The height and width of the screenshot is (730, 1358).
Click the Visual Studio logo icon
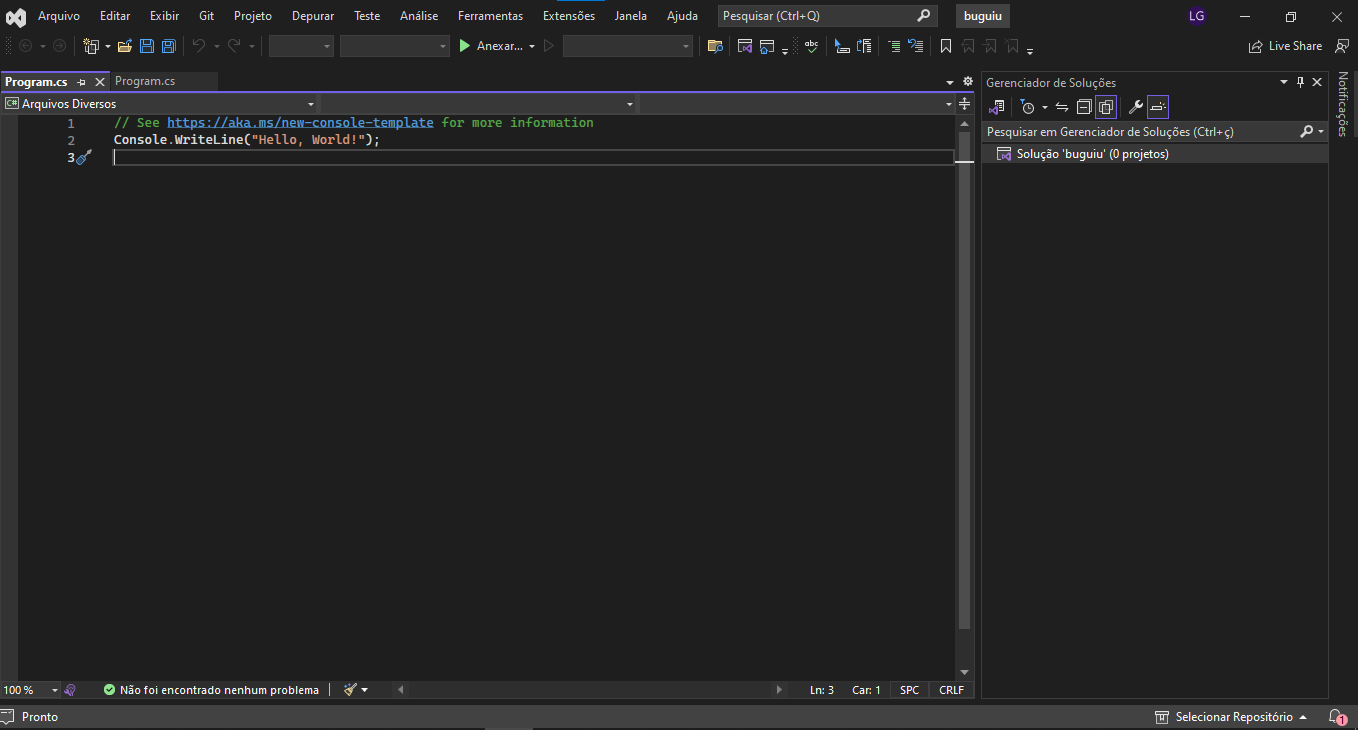click(16, 17)
